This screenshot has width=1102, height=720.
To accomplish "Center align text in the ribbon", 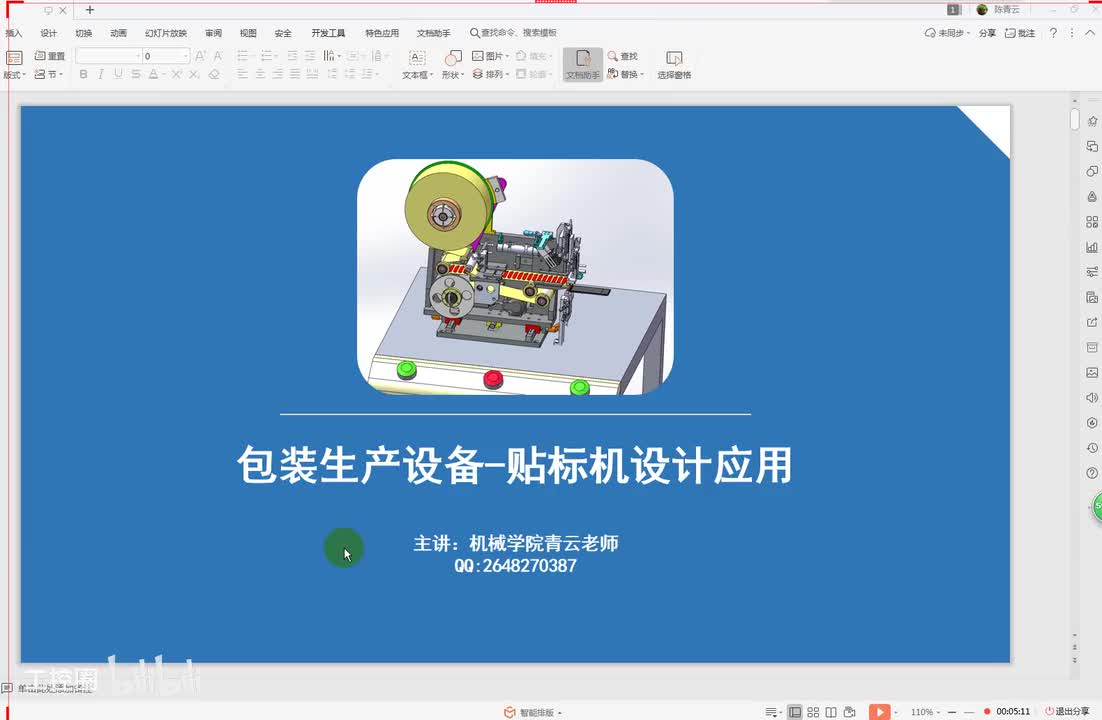I will click(260, 74).
